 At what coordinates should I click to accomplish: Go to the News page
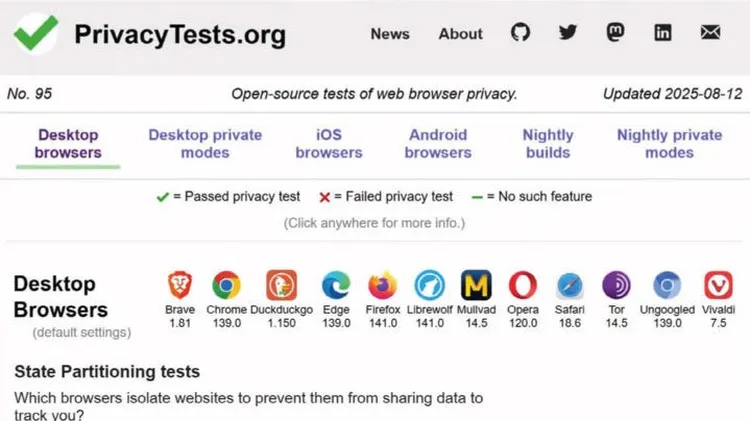coord(390,34)
